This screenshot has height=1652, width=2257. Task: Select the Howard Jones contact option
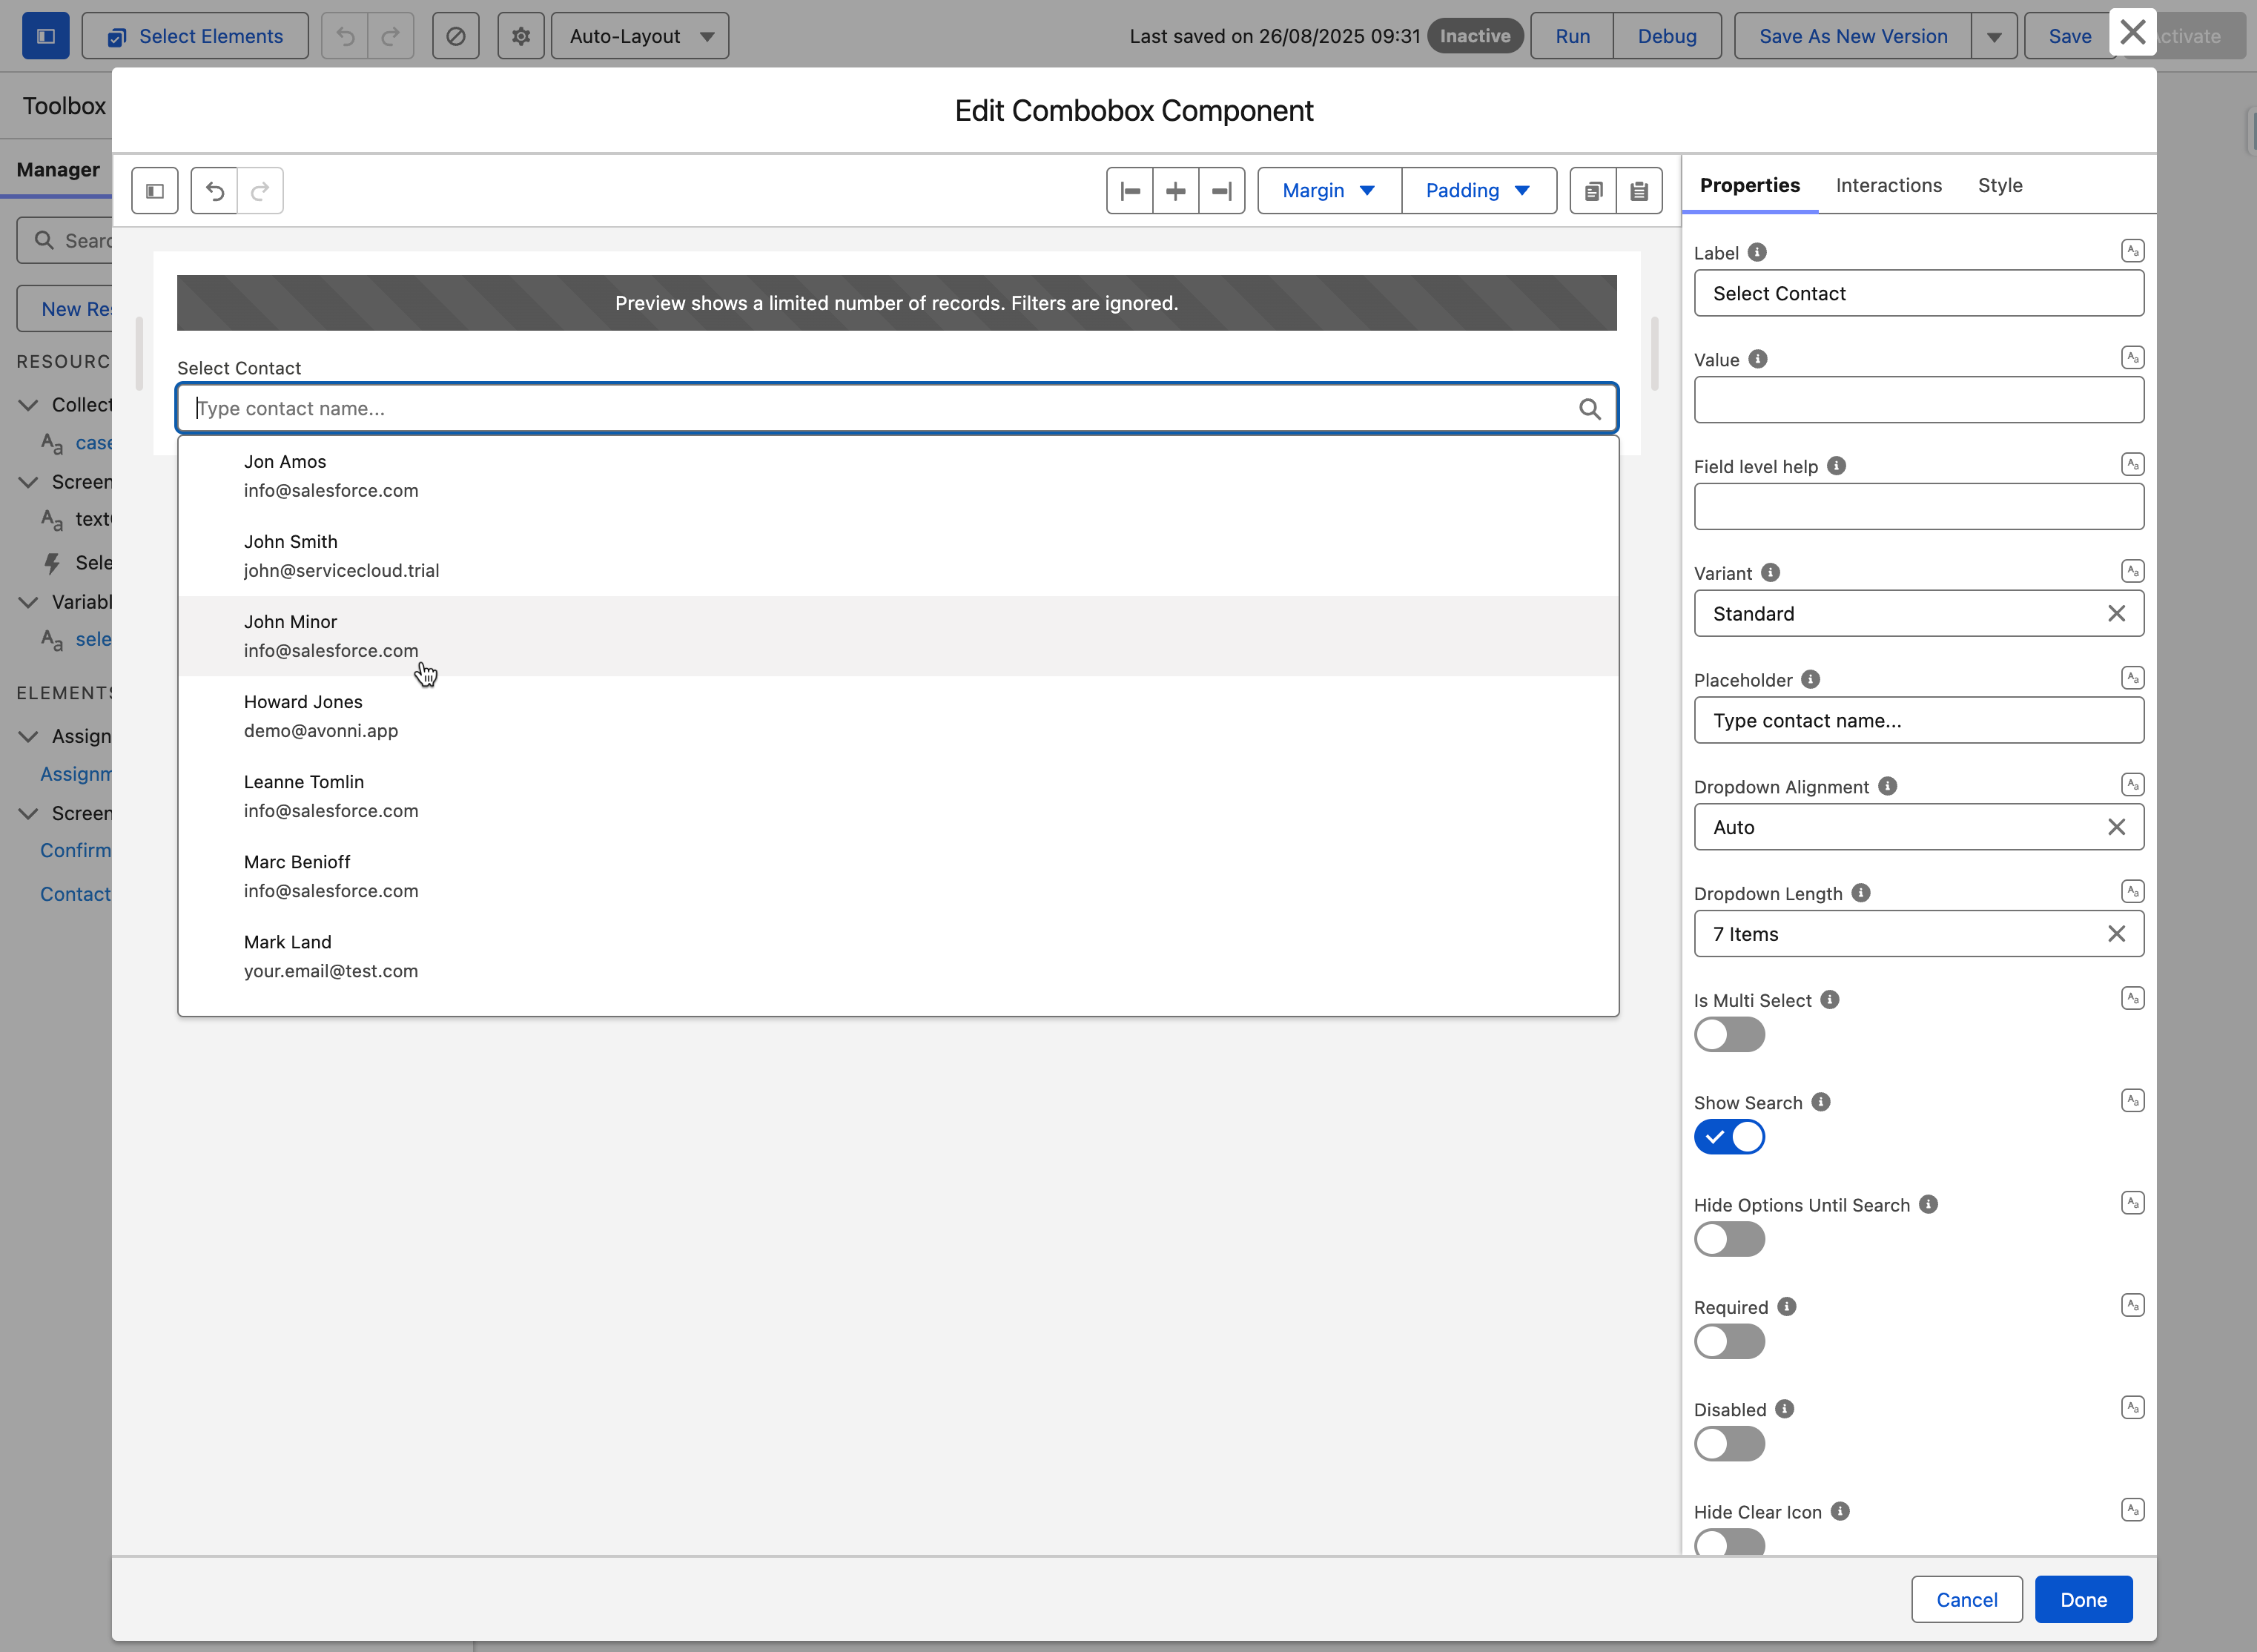coord(303,716)
